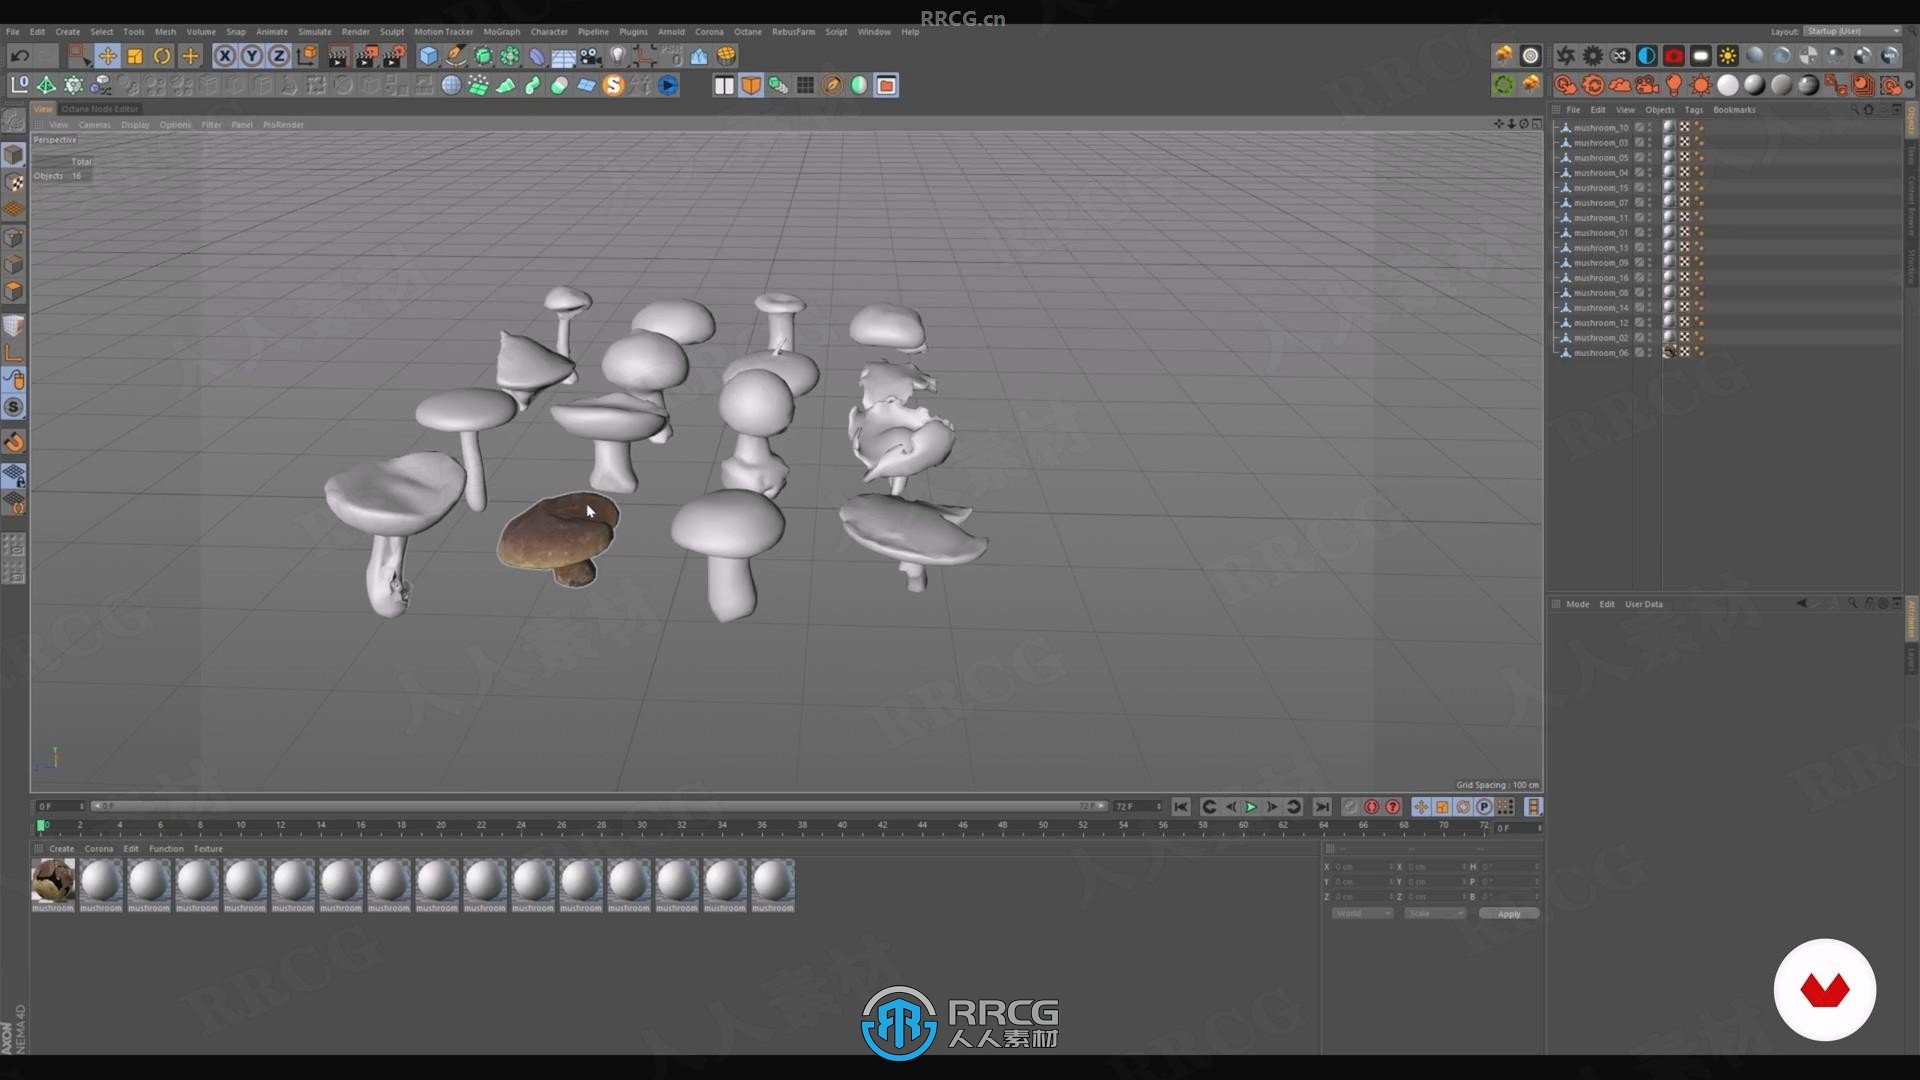The image size is (1920, 1080).
Task: Open the Object Manager Tags menu
Action: [1693, 110]
